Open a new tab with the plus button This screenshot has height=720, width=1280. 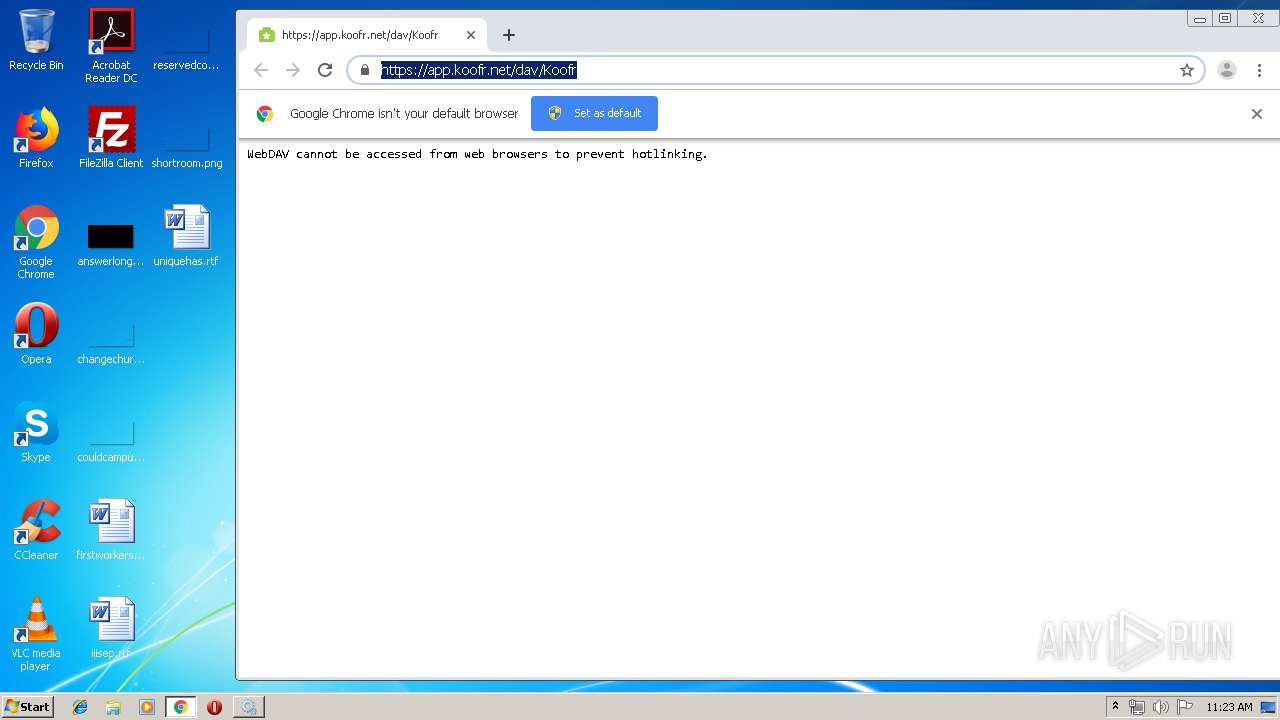pos(509,35)
